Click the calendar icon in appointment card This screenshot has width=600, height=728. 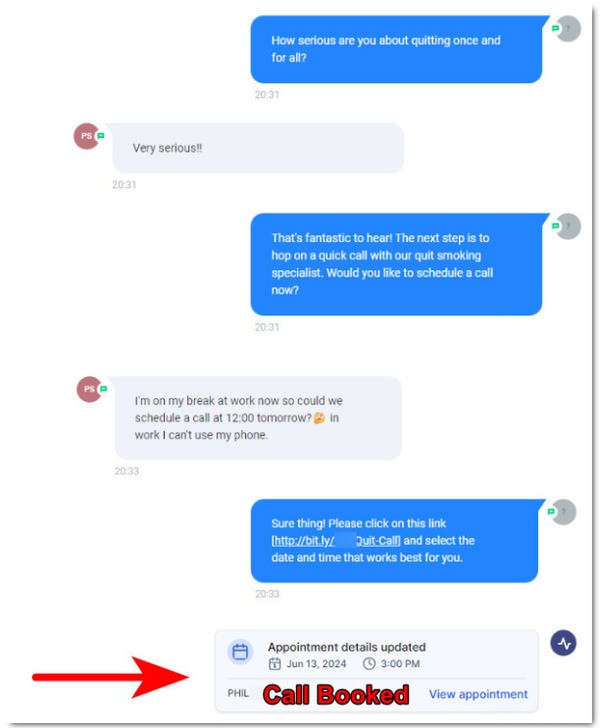tap(240, 652)
